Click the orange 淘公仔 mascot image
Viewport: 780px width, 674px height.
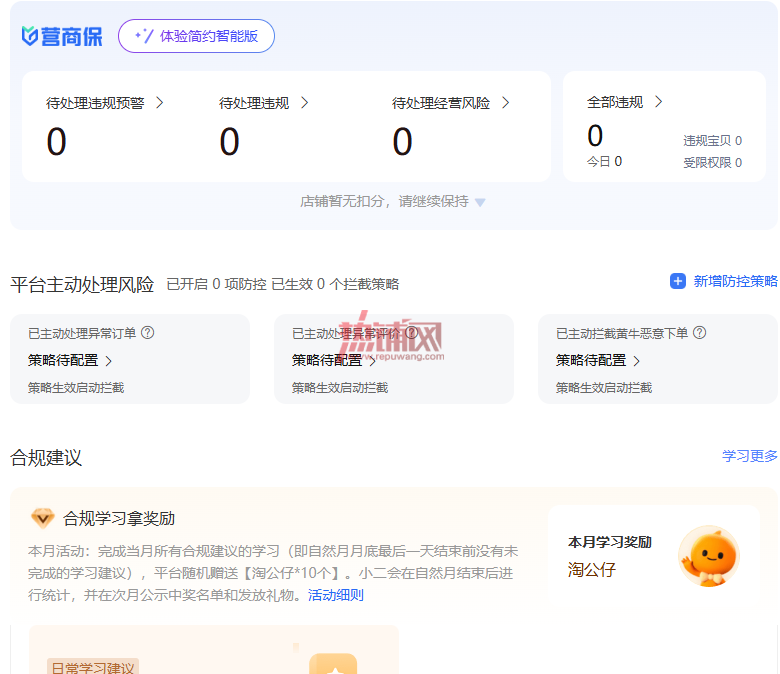pyautogui.click(x=709, y=556)
